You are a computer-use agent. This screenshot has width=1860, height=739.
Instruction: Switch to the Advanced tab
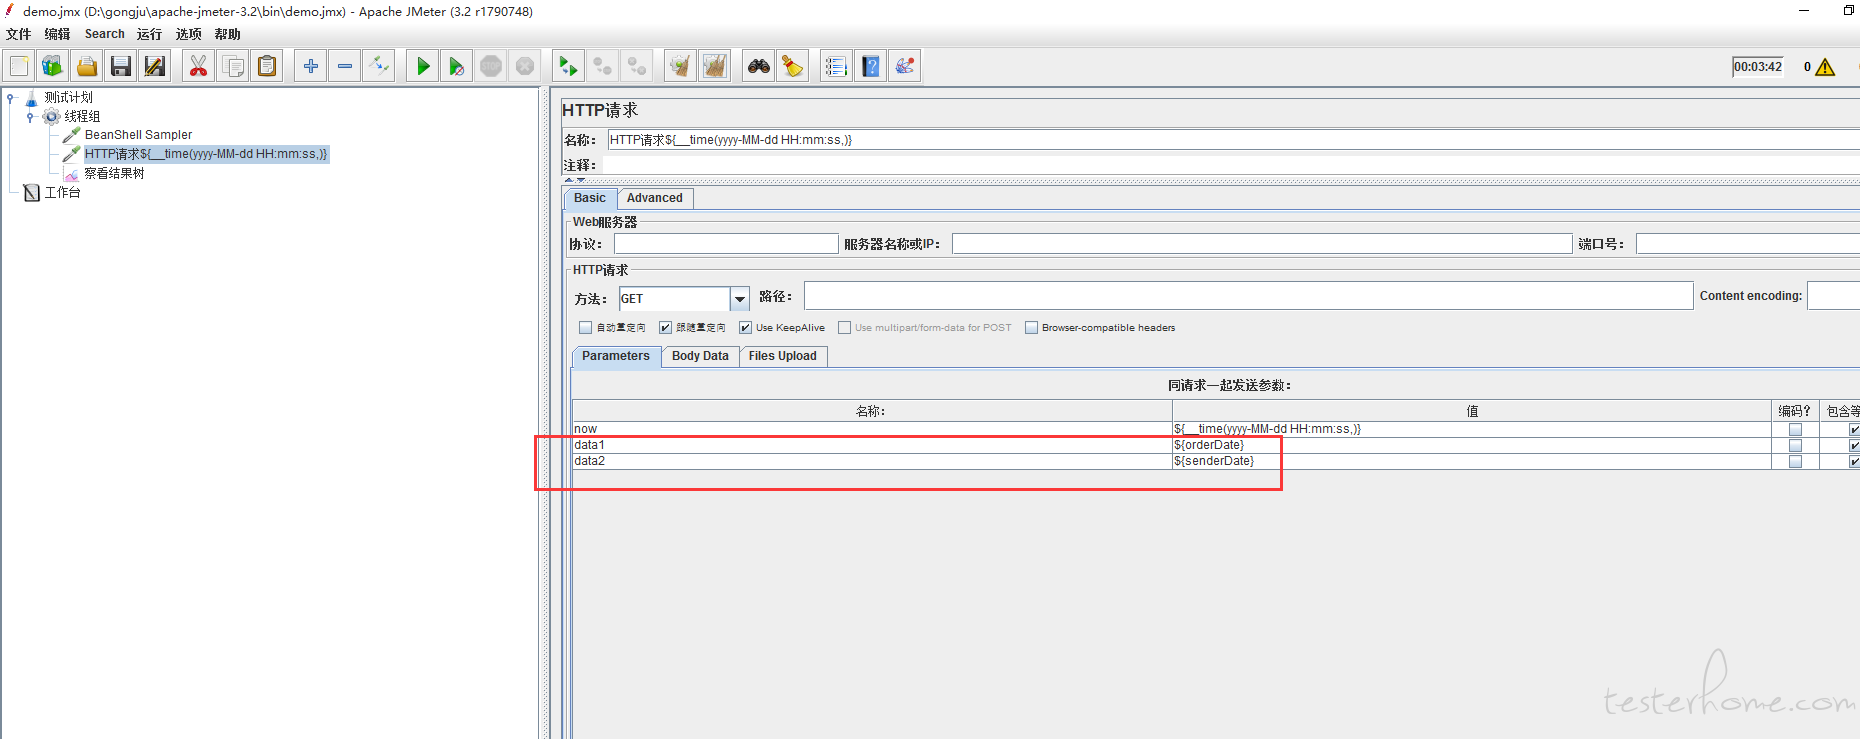655,198
